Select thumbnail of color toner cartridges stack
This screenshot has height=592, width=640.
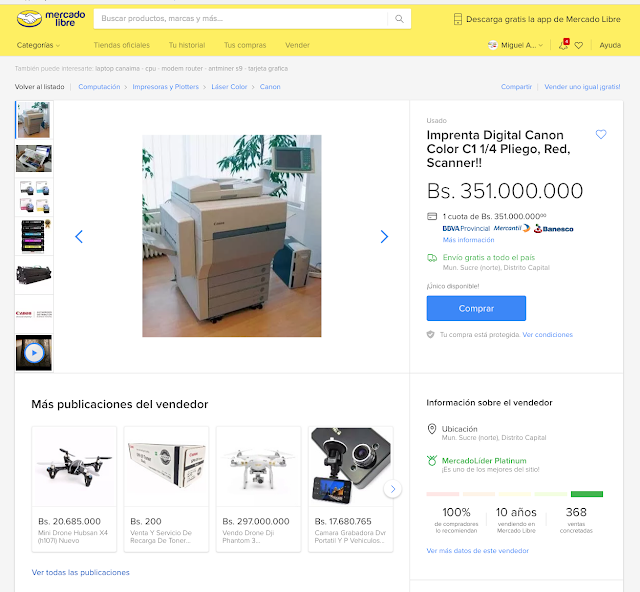[34, 236]
